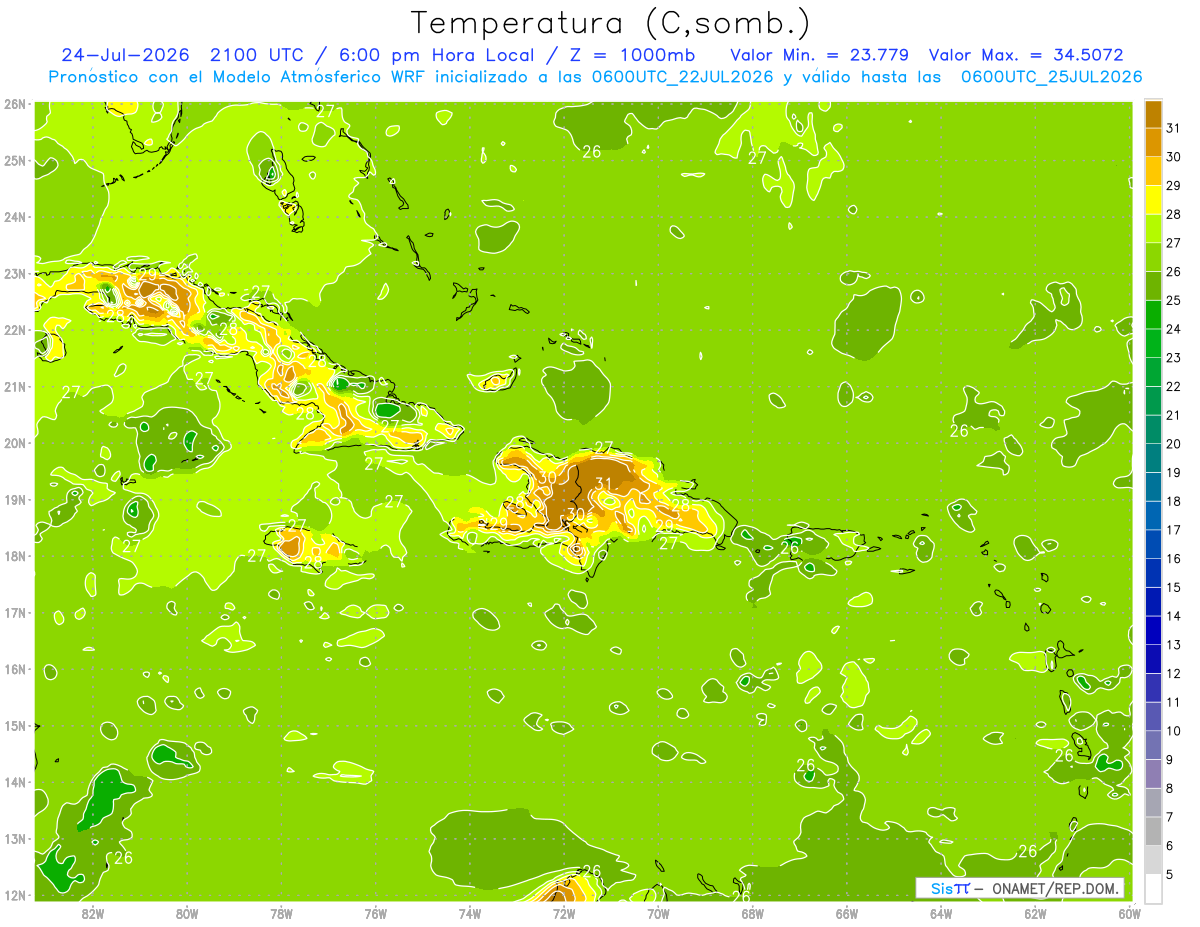Click the "0600UTC_25JUL2026" valid-until time
Viewport: 1200px width, 927px height.
[1052, 77]
